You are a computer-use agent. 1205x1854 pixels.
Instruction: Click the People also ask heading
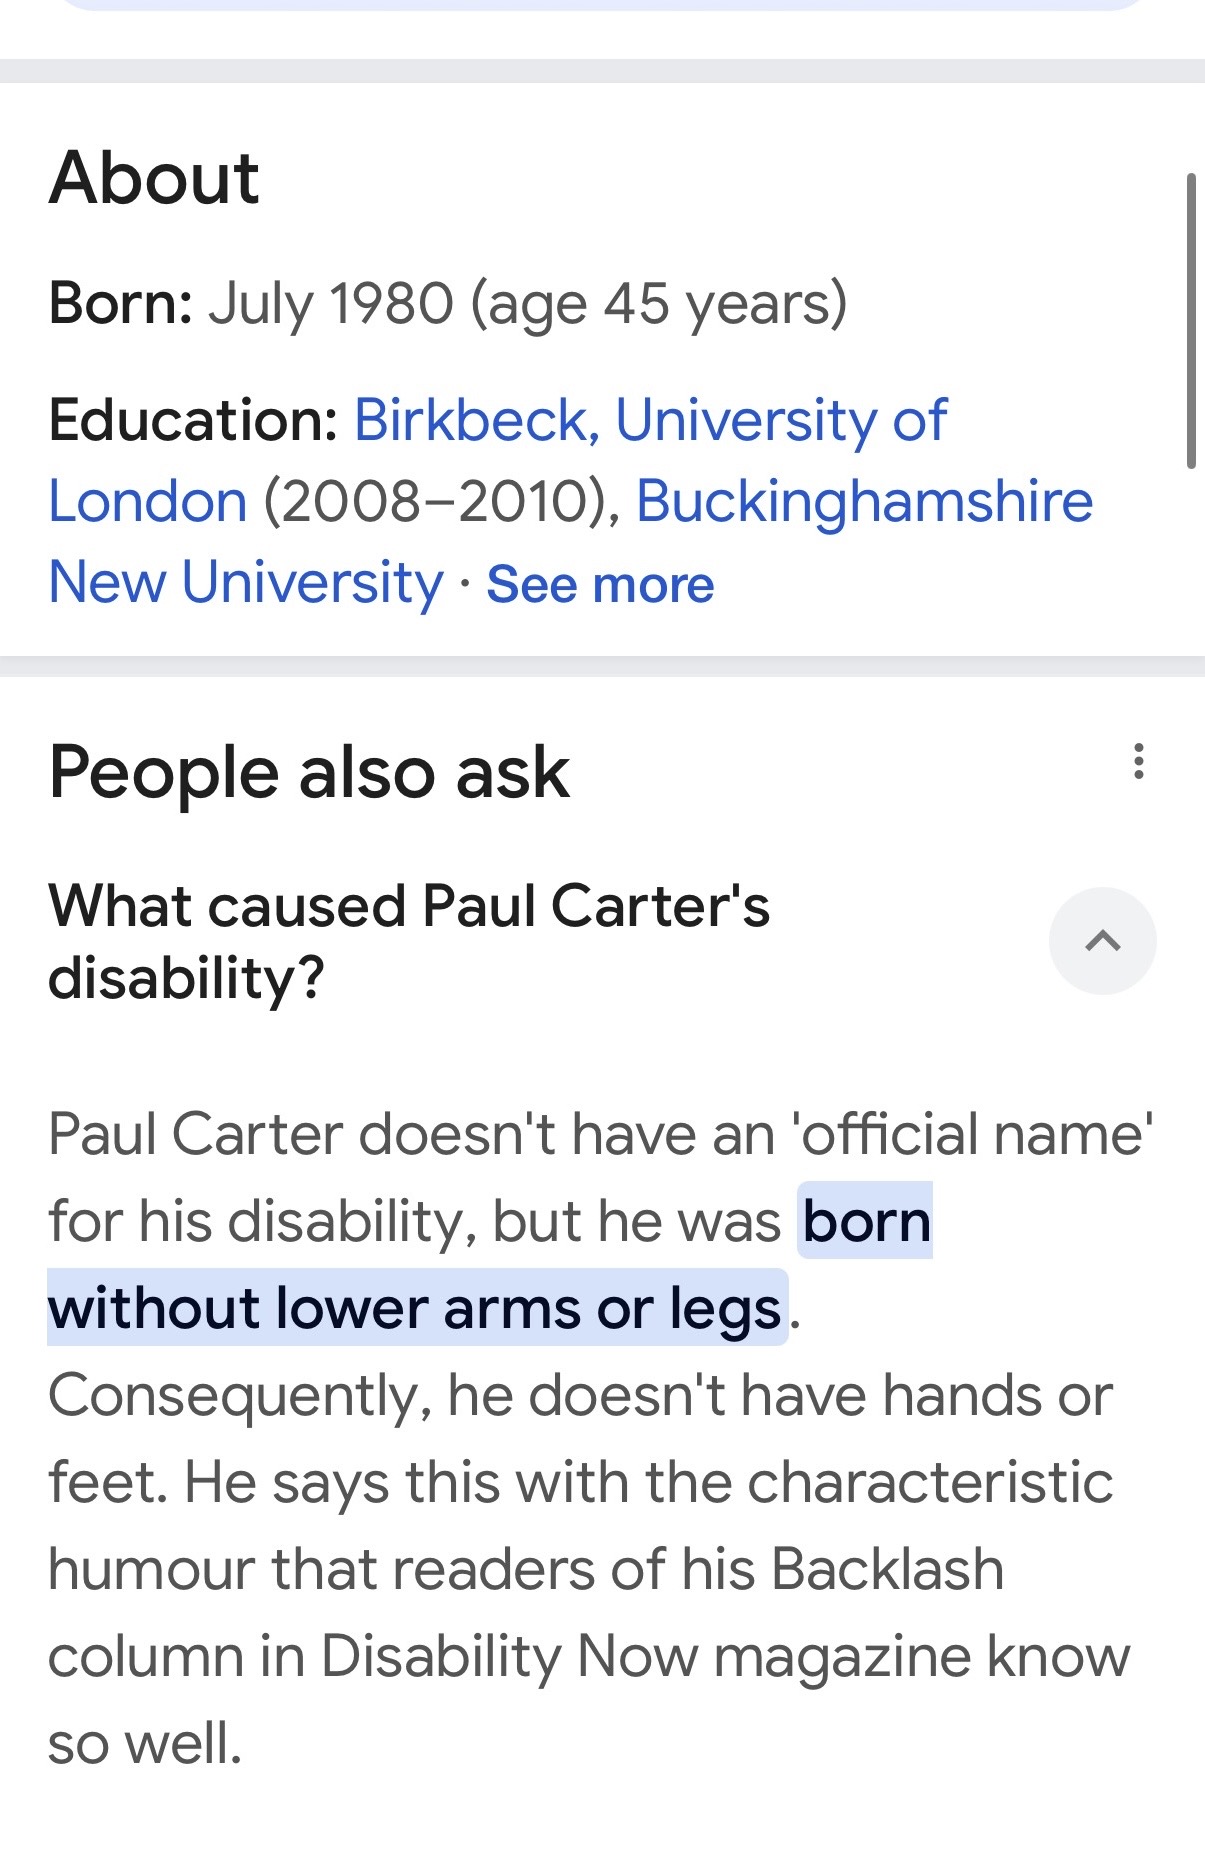point(309,773)
